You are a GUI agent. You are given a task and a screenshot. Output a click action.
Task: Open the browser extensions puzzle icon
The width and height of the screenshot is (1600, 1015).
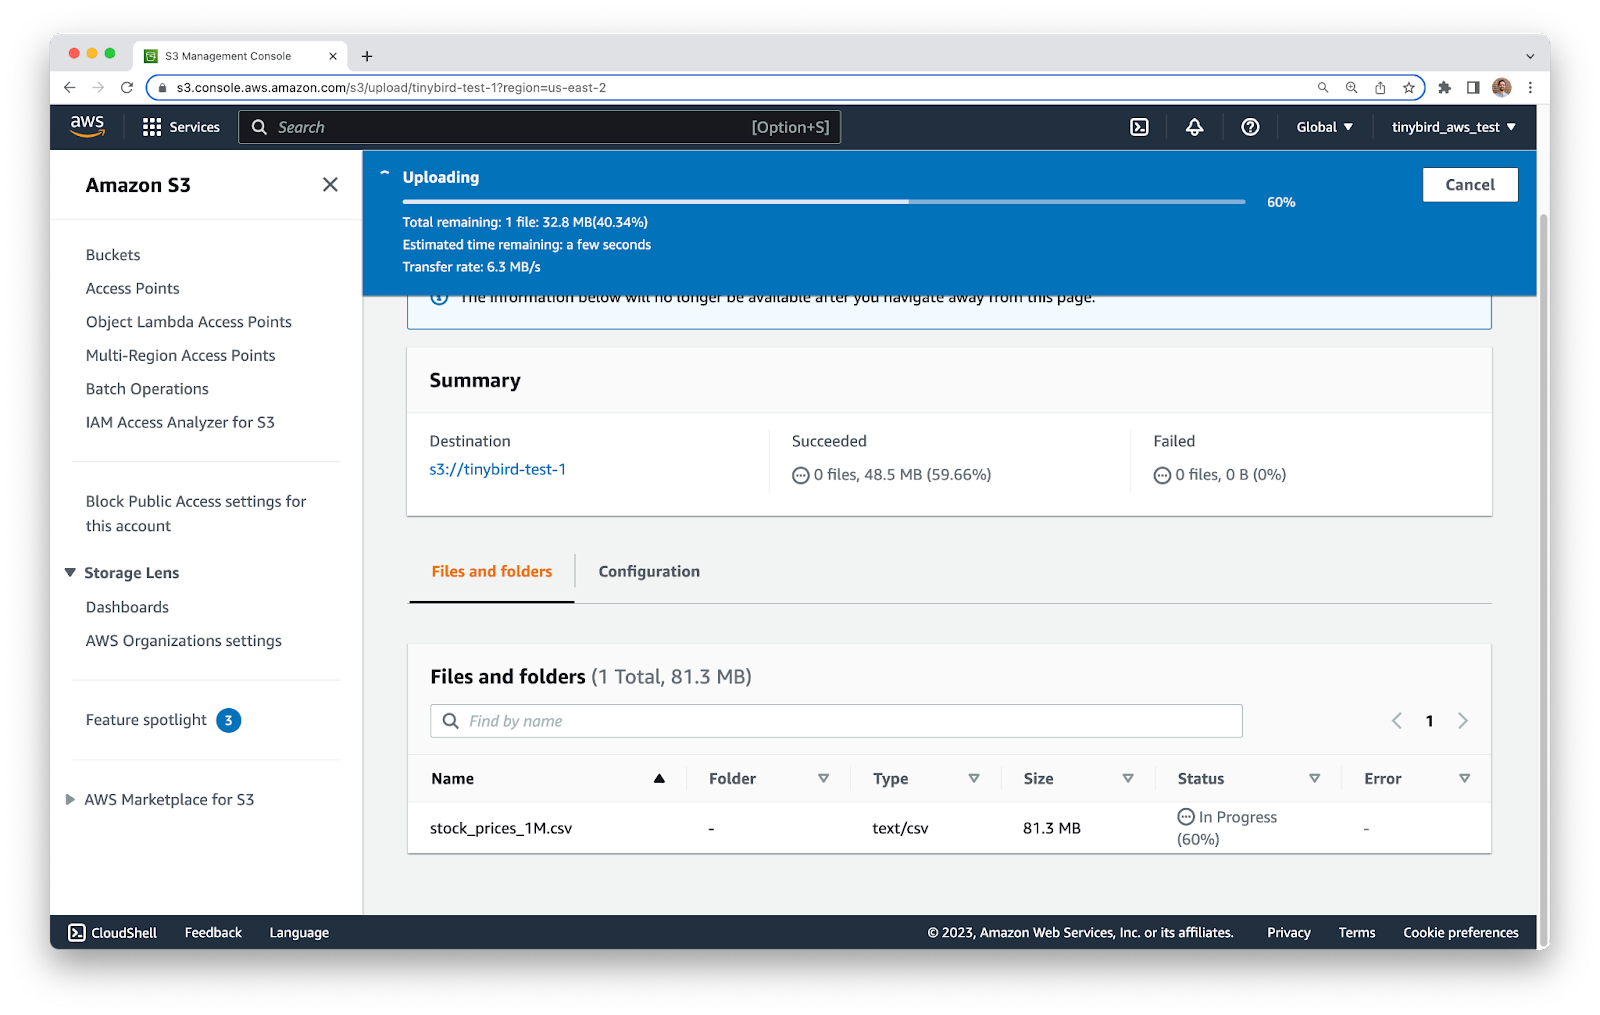pyautogui.click(x=1444, y=88)
